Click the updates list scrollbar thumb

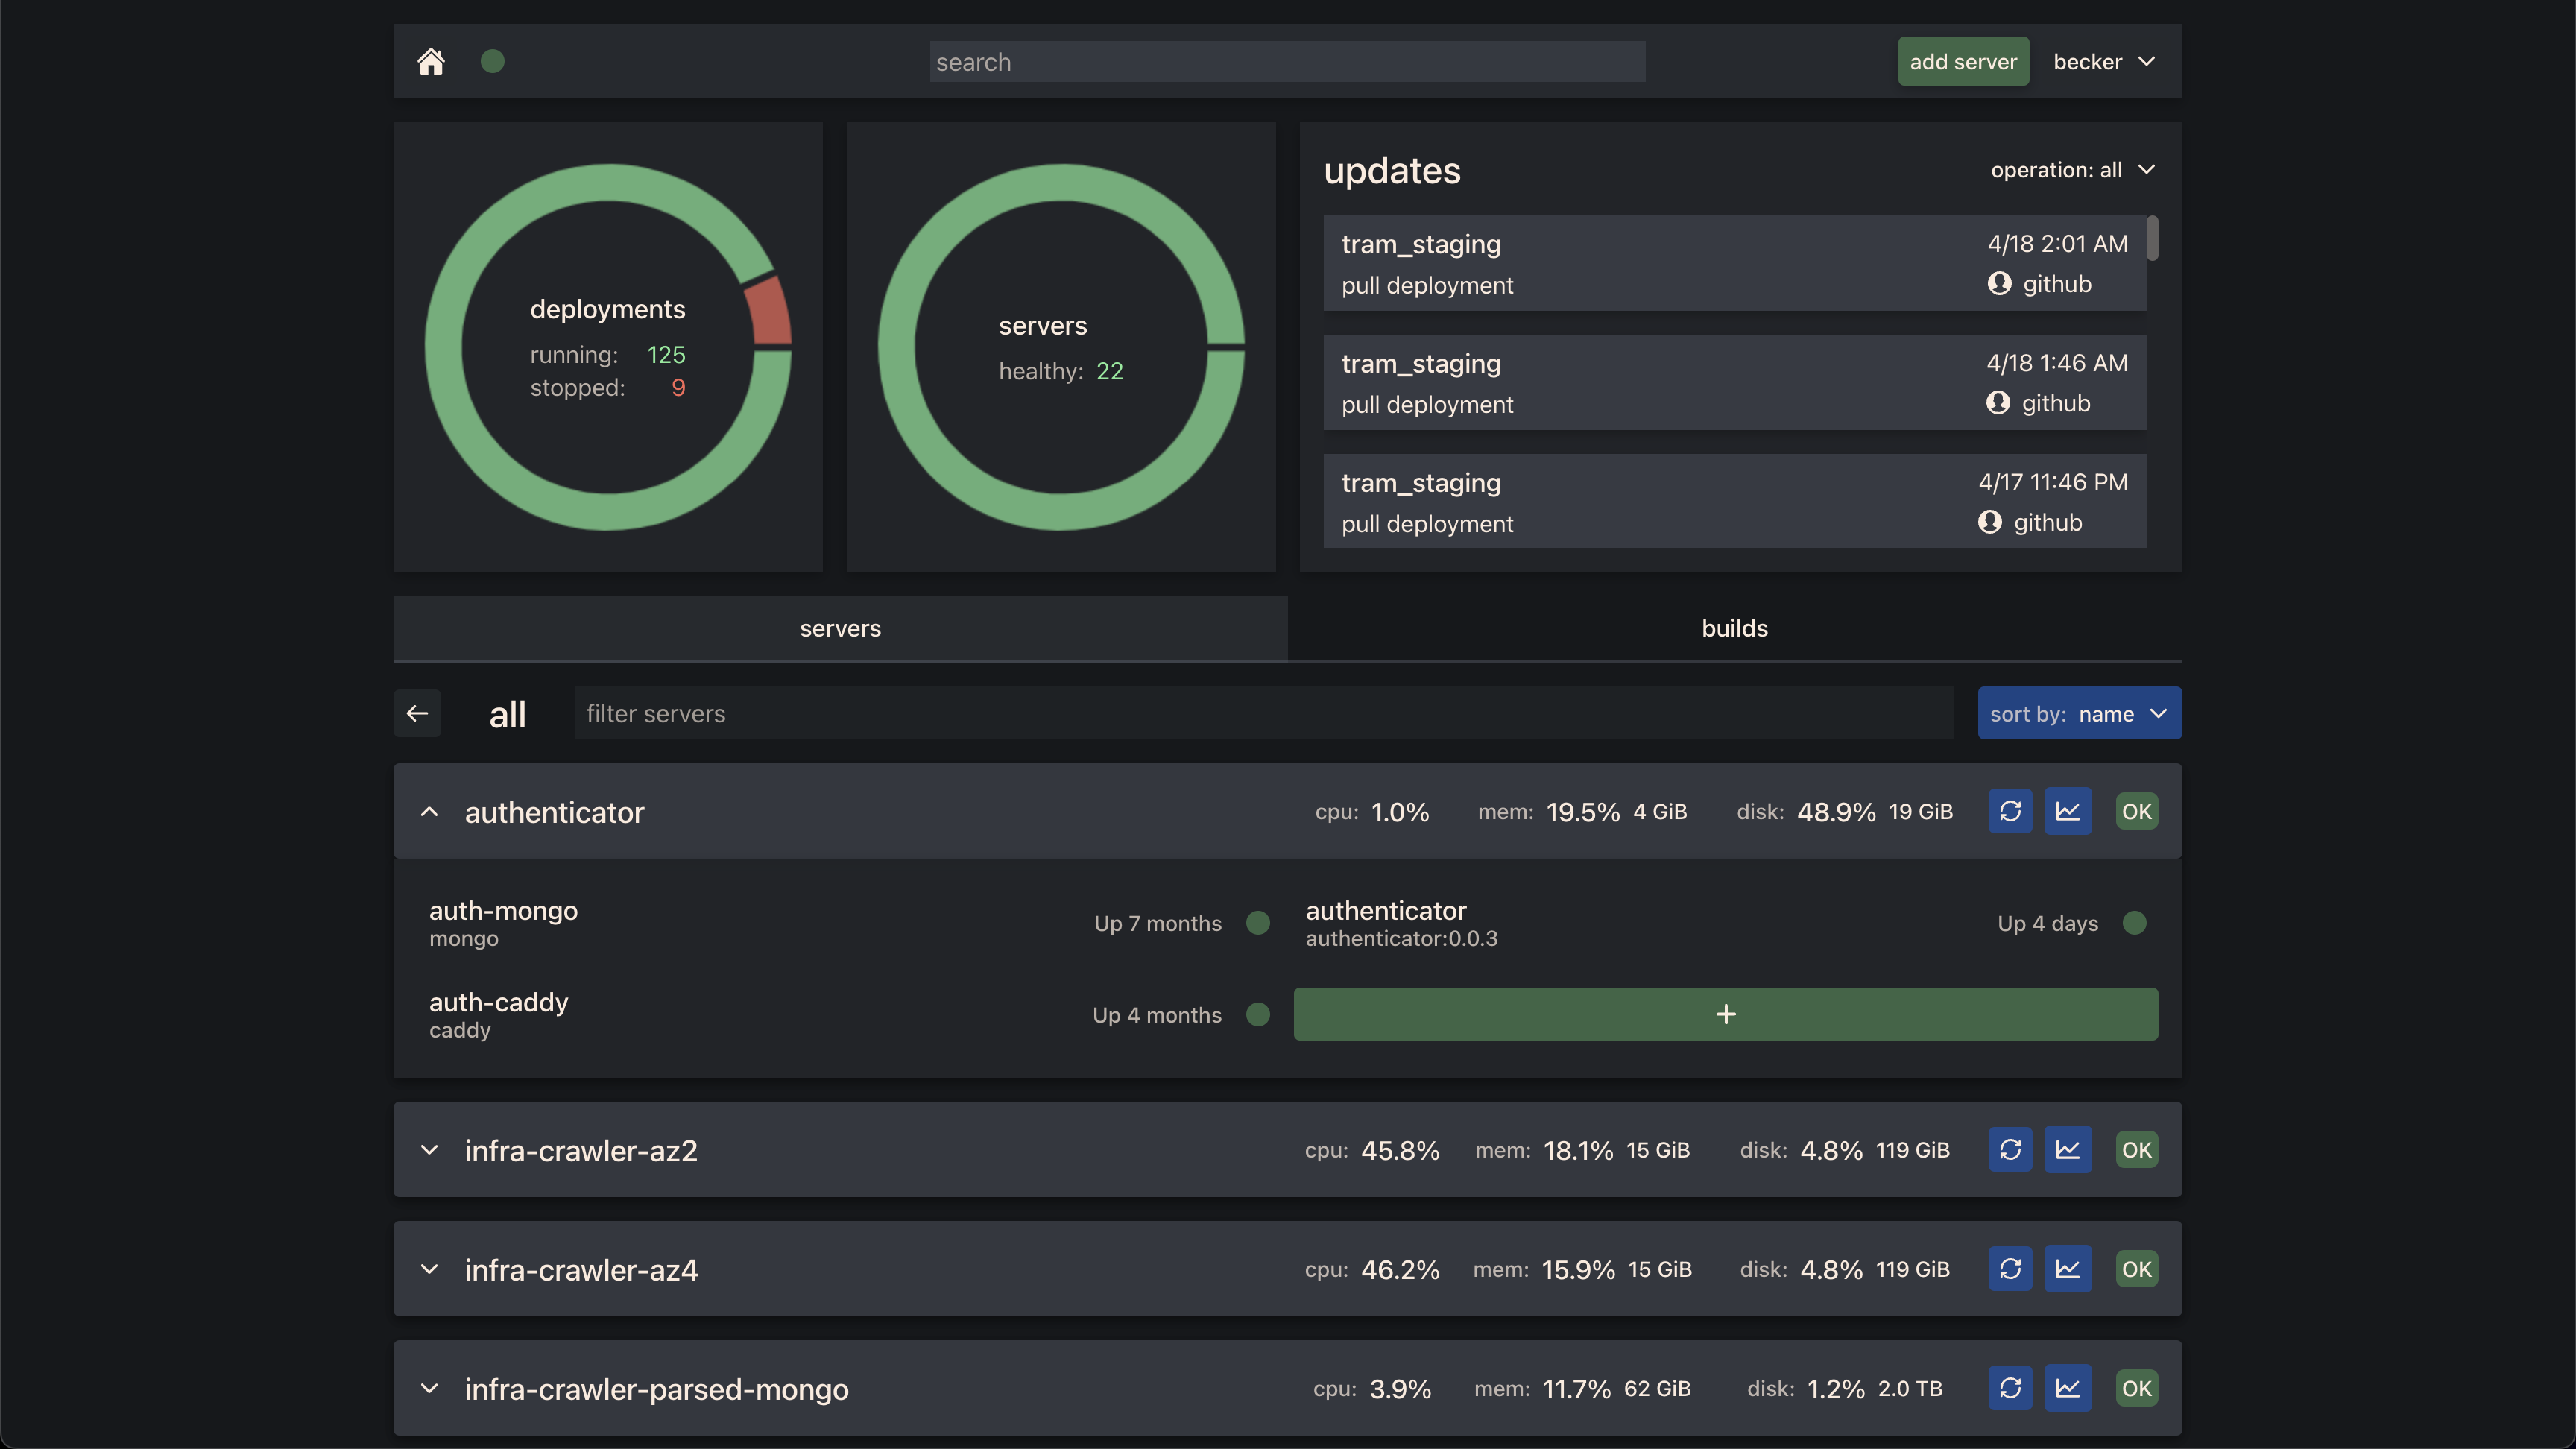pos(2152,238)
